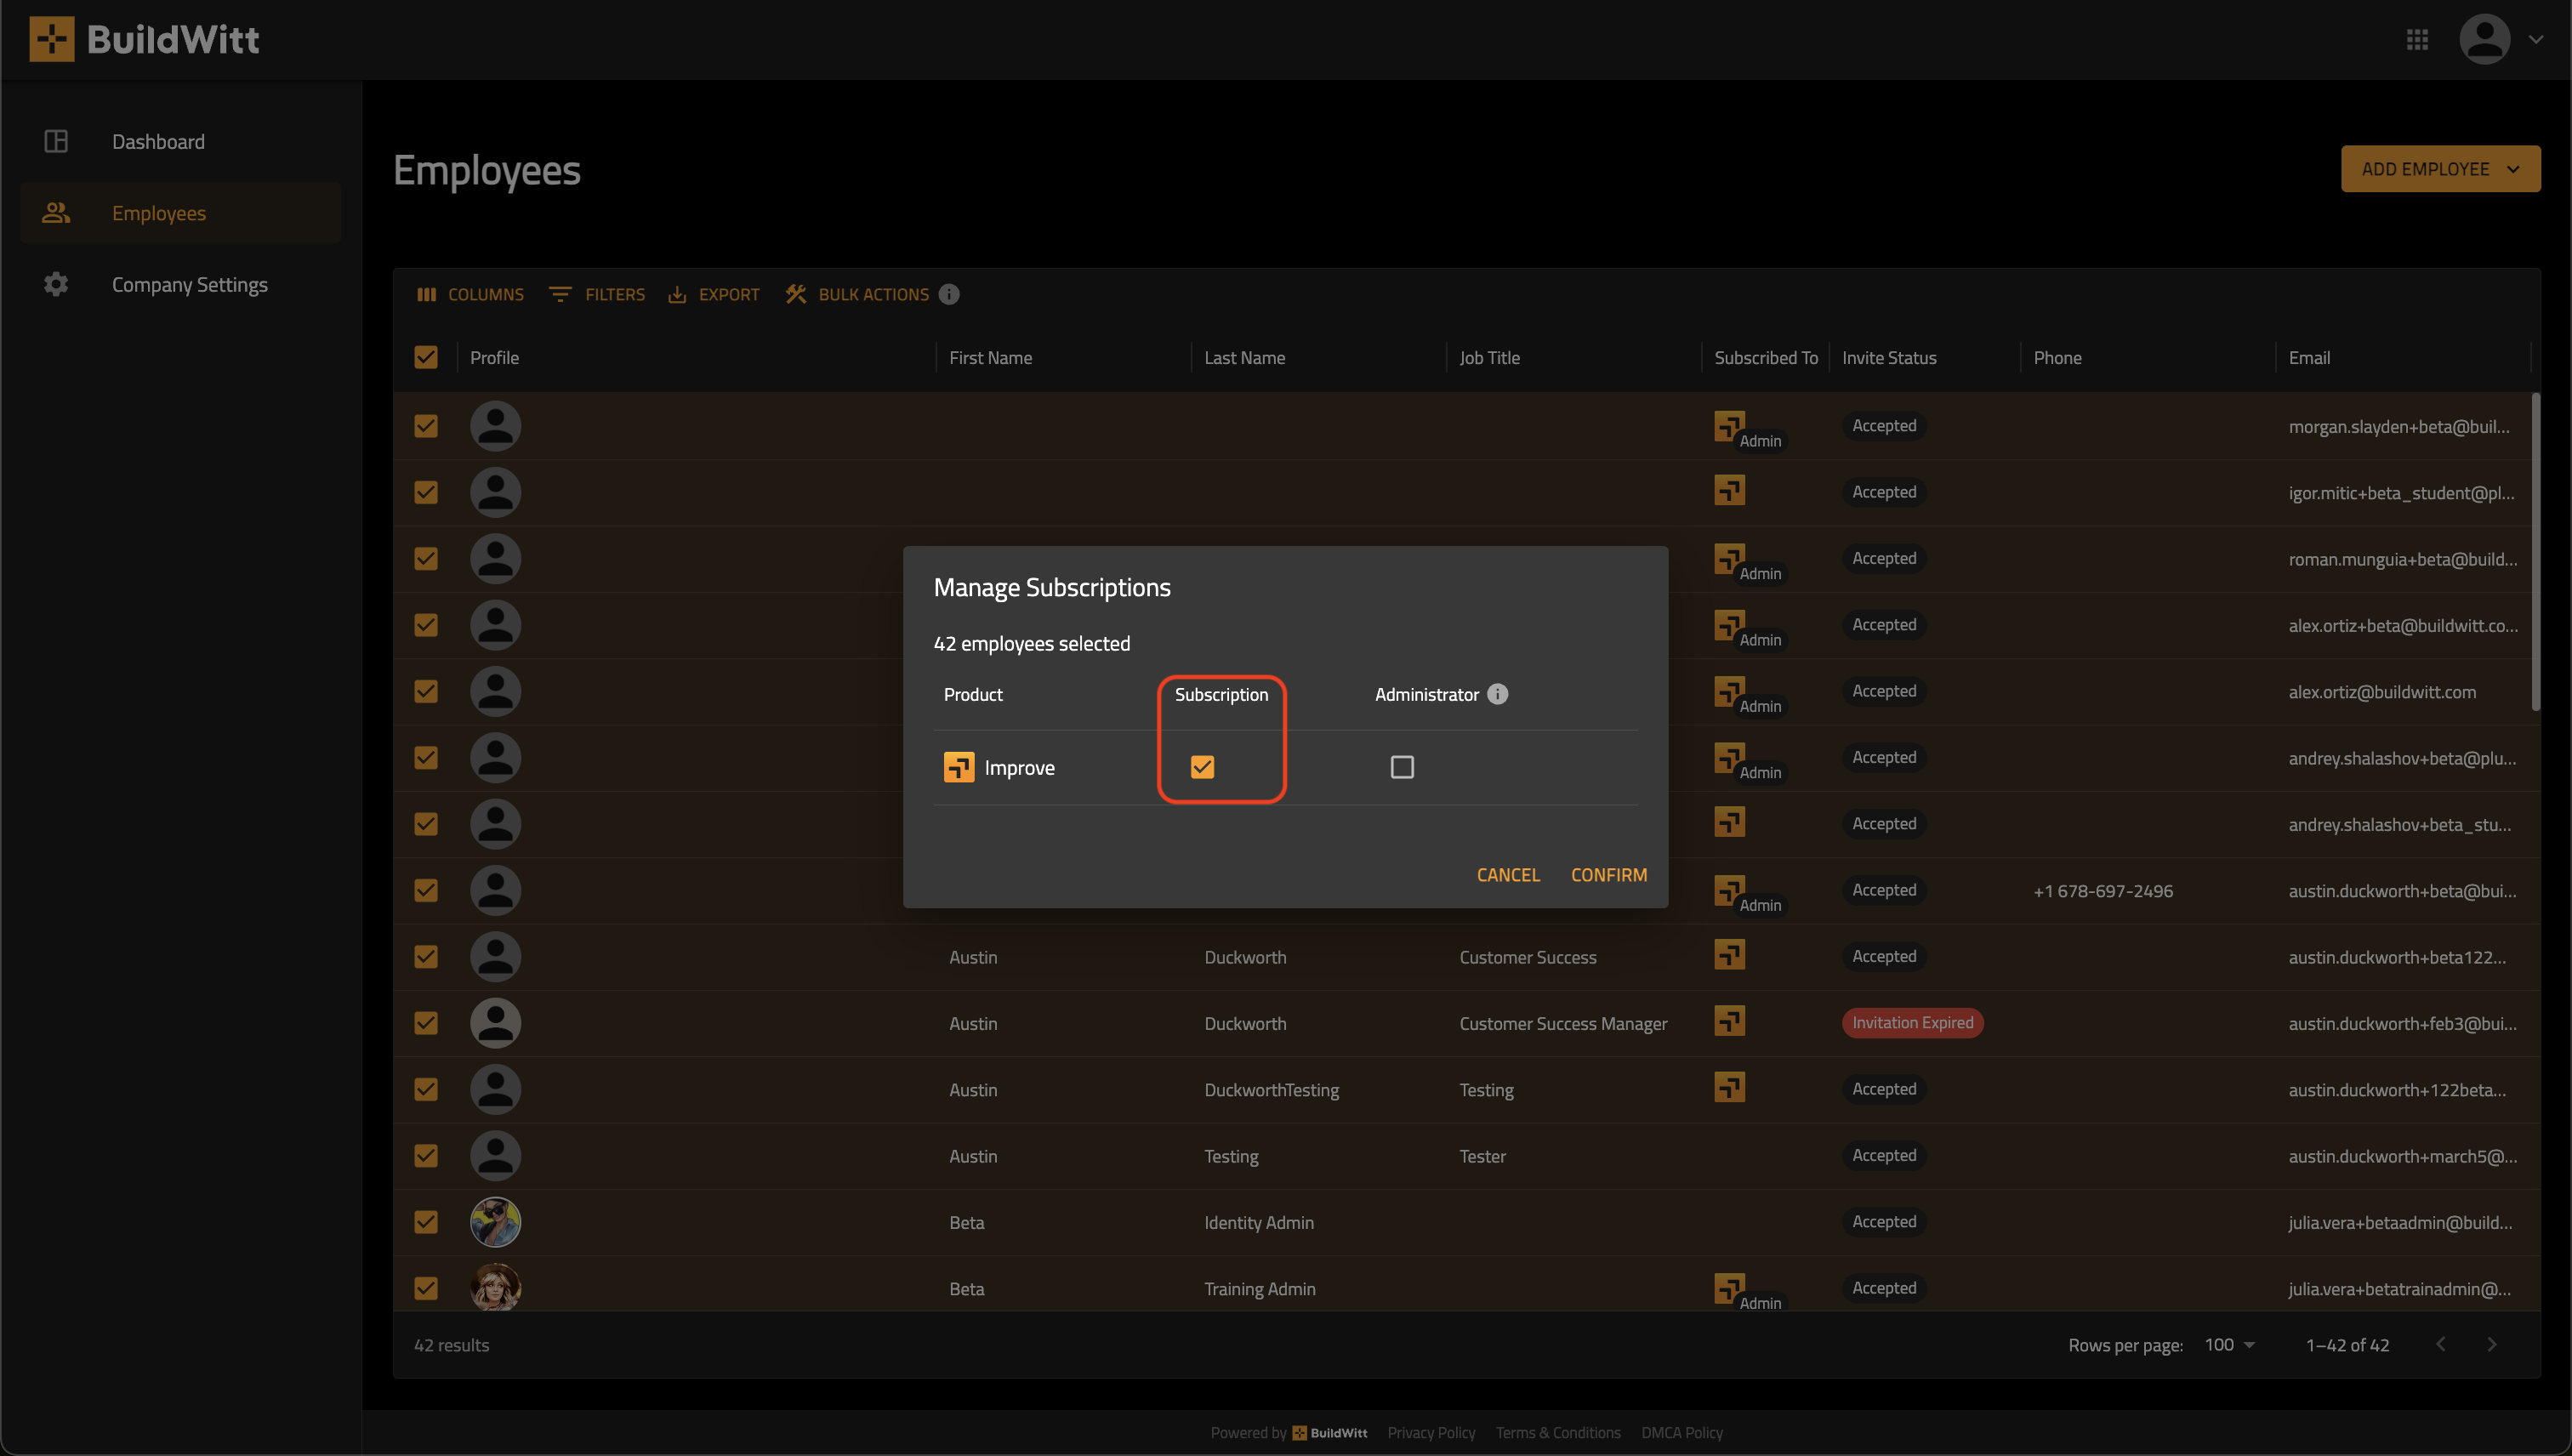Expand the account menu chevron

tap(2535, 40)
